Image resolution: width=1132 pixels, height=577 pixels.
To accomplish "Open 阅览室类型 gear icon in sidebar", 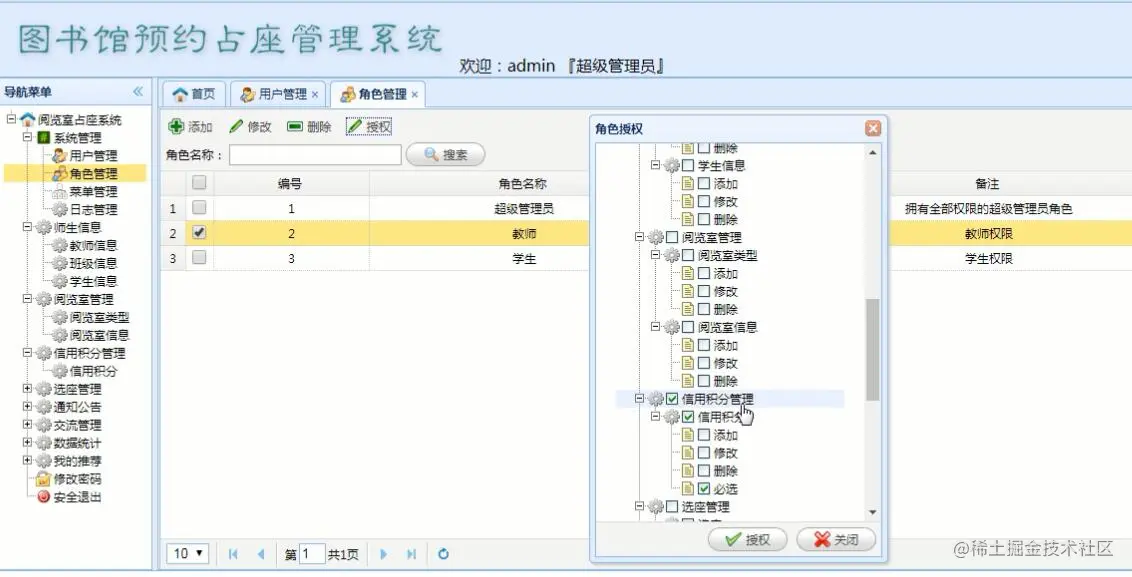I will click(x=60, y=317).
